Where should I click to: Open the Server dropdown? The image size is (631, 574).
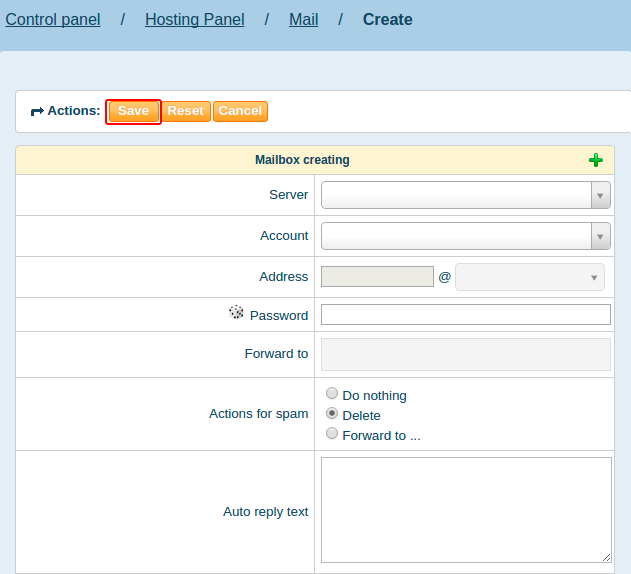pyautogui.click(x=465, y=195)
